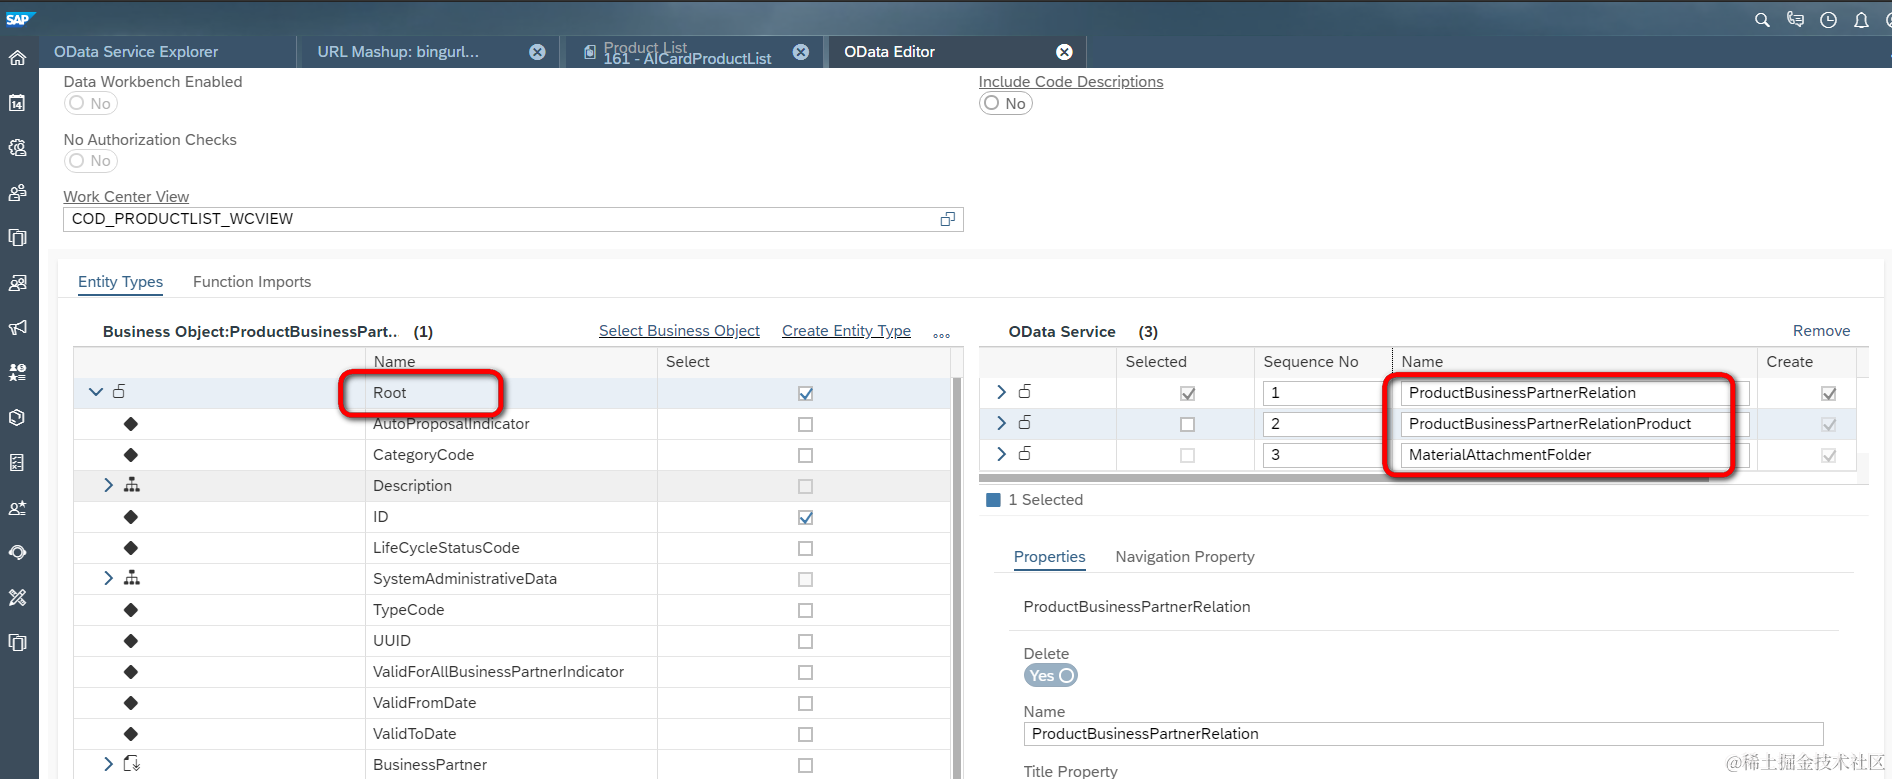This screenshot has width=1892, height=779.
Task: Switch to Navigation Property tab
Action: [x=1185, y=557]
